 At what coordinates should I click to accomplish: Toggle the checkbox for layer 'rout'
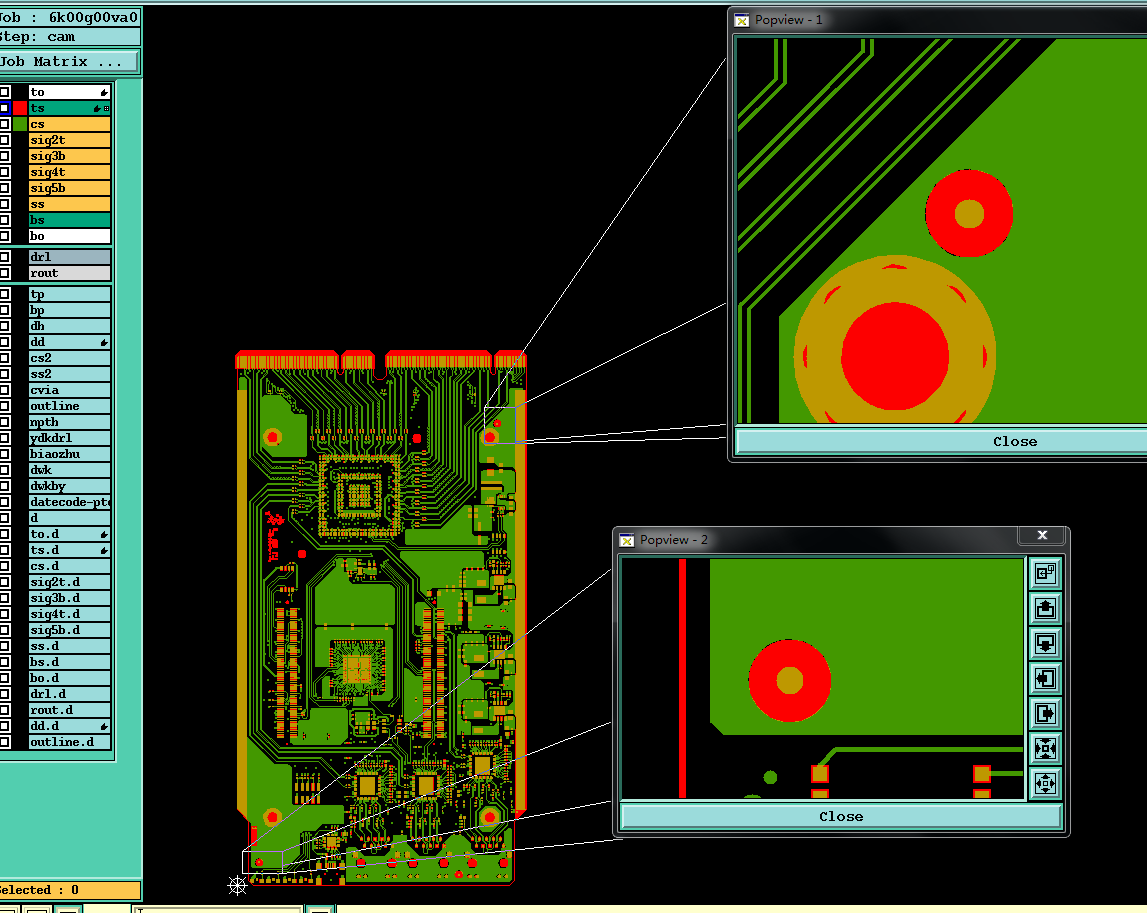tap(4, 273)
